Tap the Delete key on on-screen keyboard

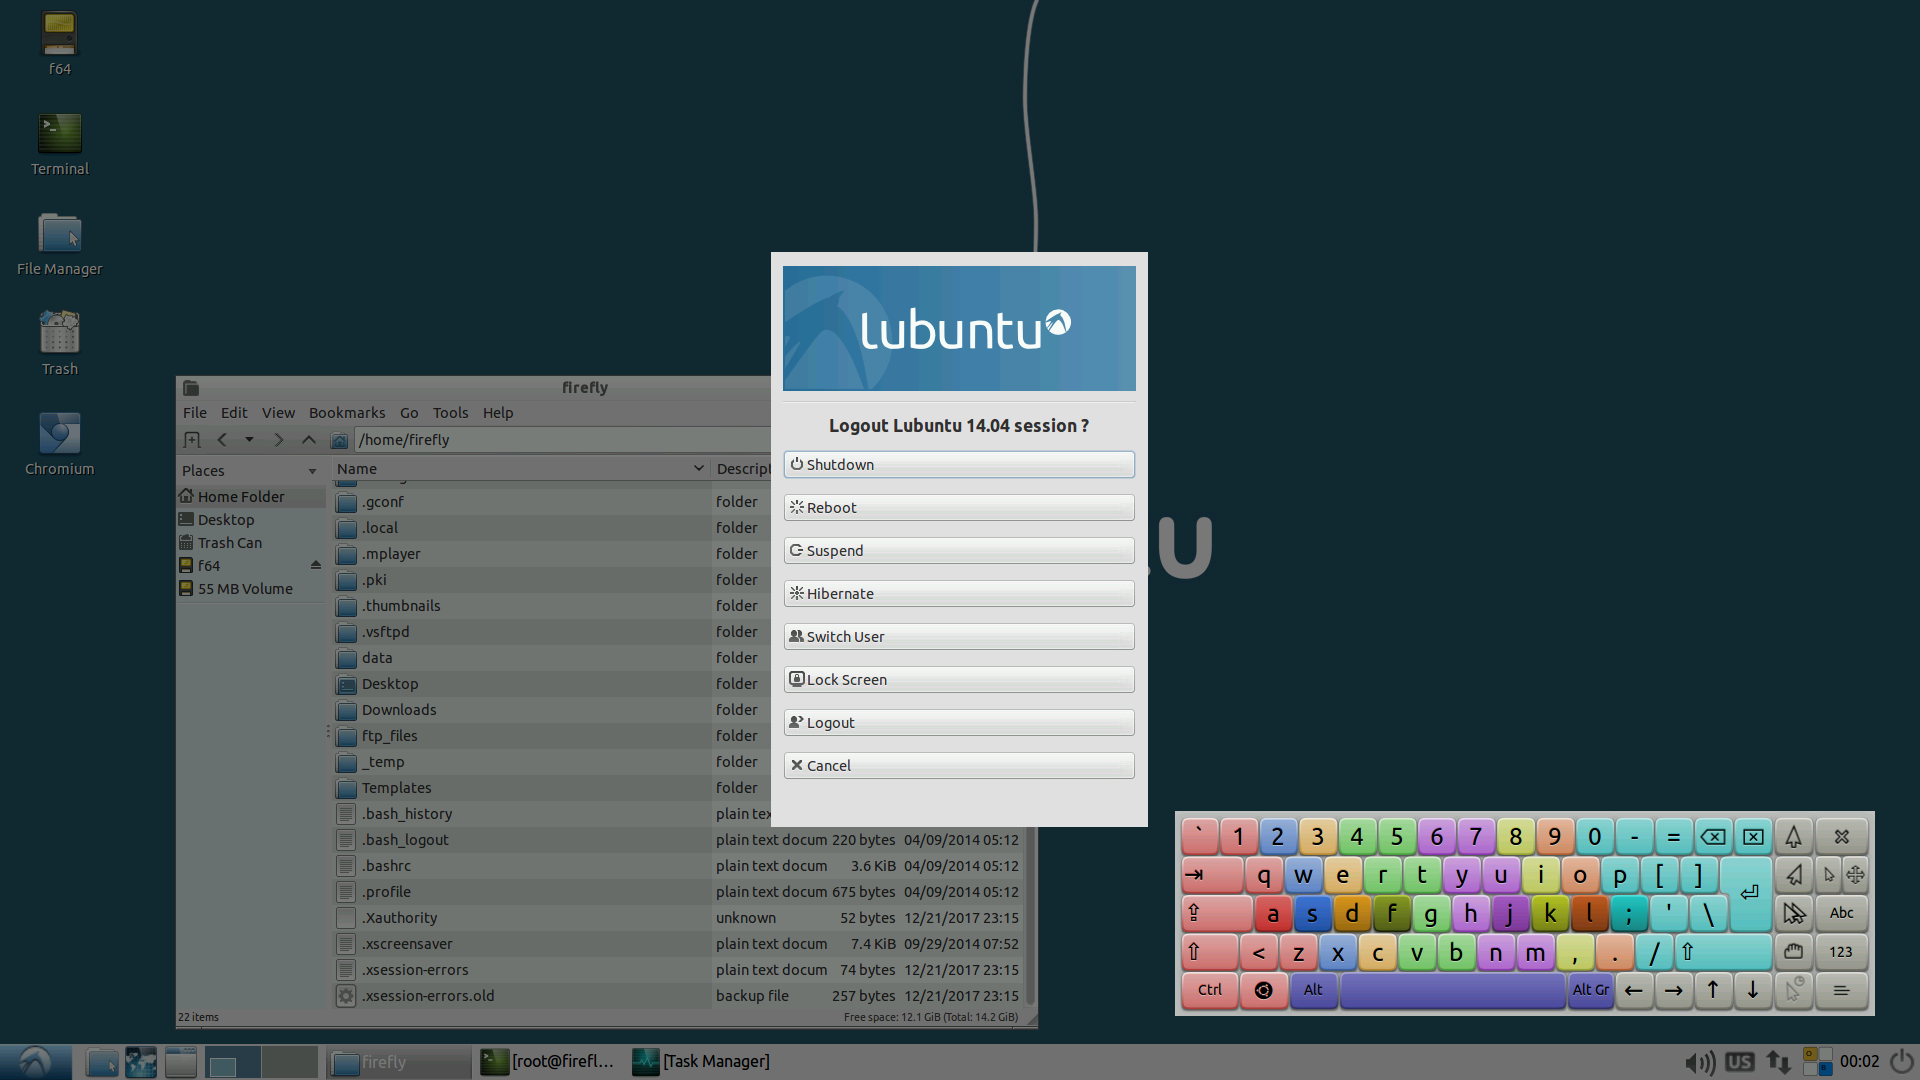(1753, 836)
